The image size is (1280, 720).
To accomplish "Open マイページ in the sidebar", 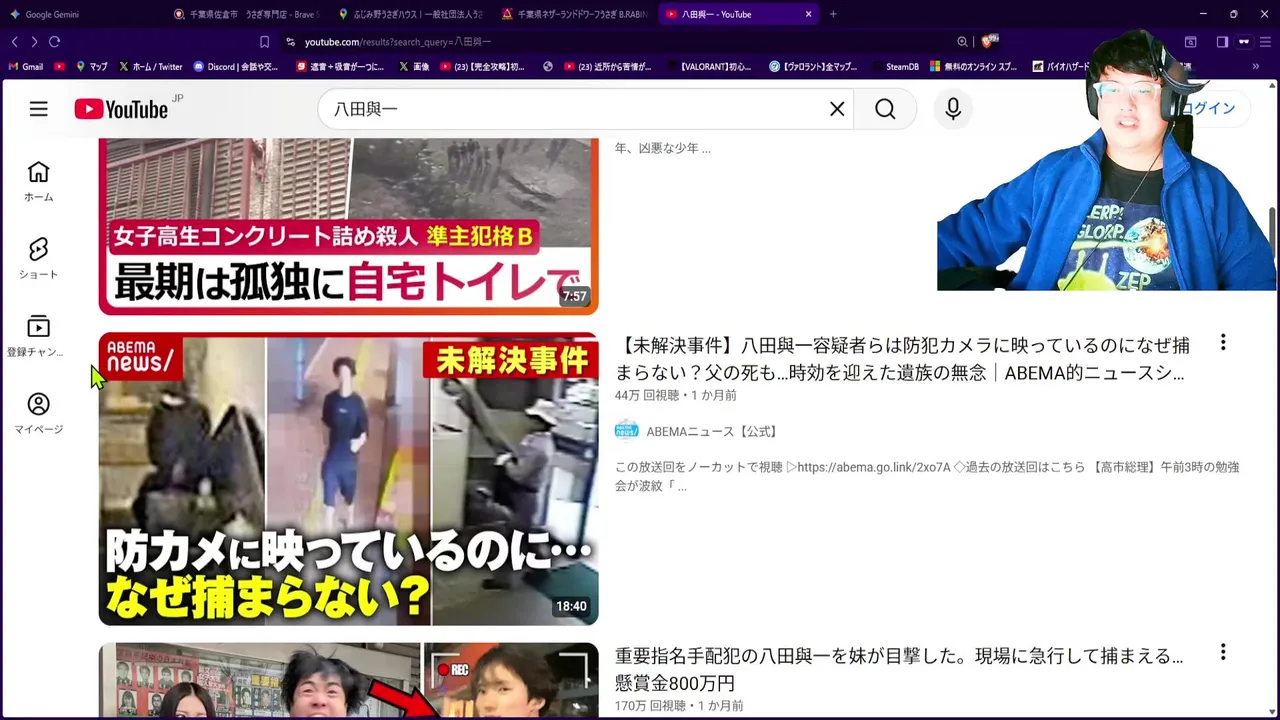I will (38, 413).
